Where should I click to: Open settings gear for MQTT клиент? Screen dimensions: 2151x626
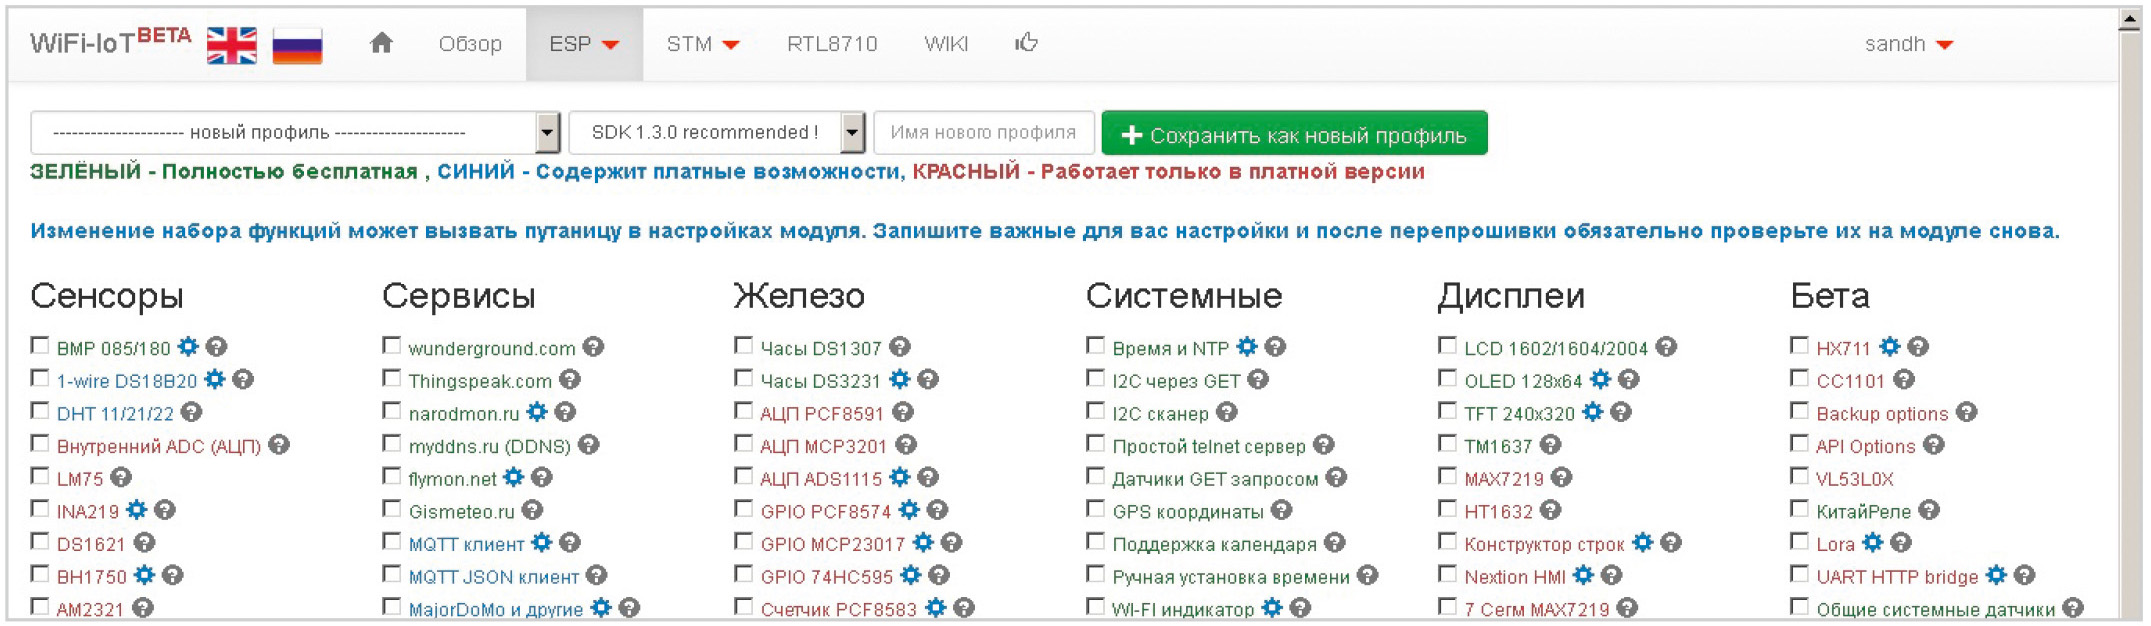(x=542, y=543)
